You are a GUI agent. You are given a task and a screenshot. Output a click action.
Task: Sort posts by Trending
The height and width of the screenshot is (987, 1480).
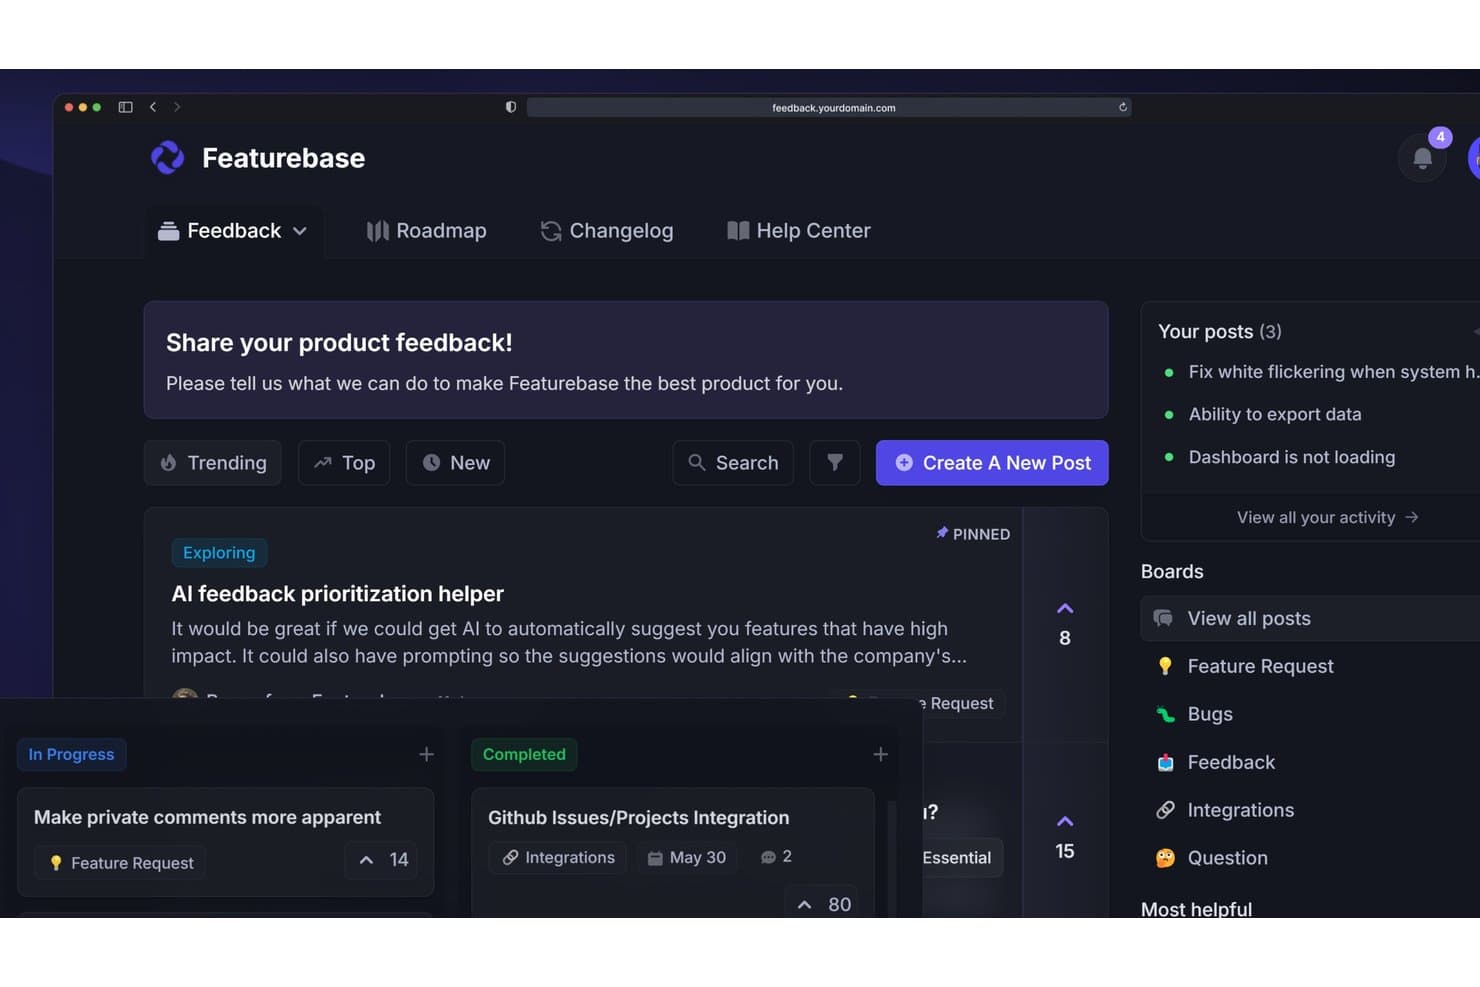(213, 463)
